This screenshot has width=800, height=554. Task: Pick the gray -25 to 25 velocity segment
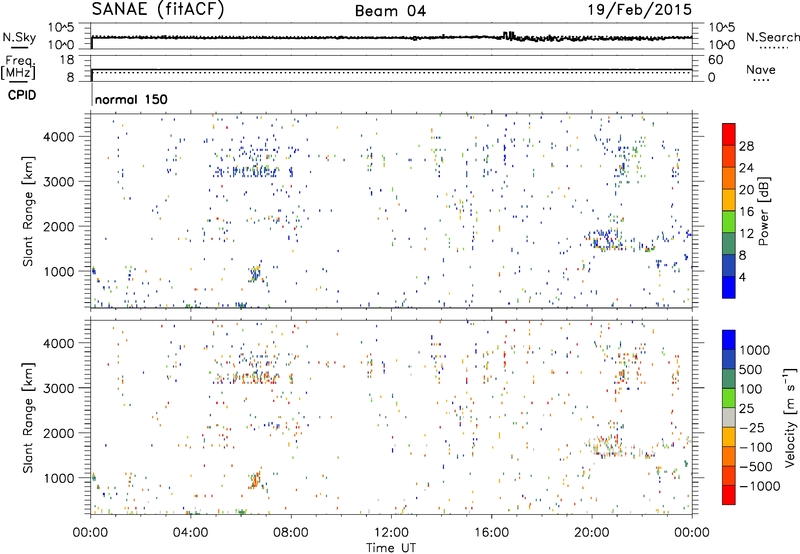729,418
